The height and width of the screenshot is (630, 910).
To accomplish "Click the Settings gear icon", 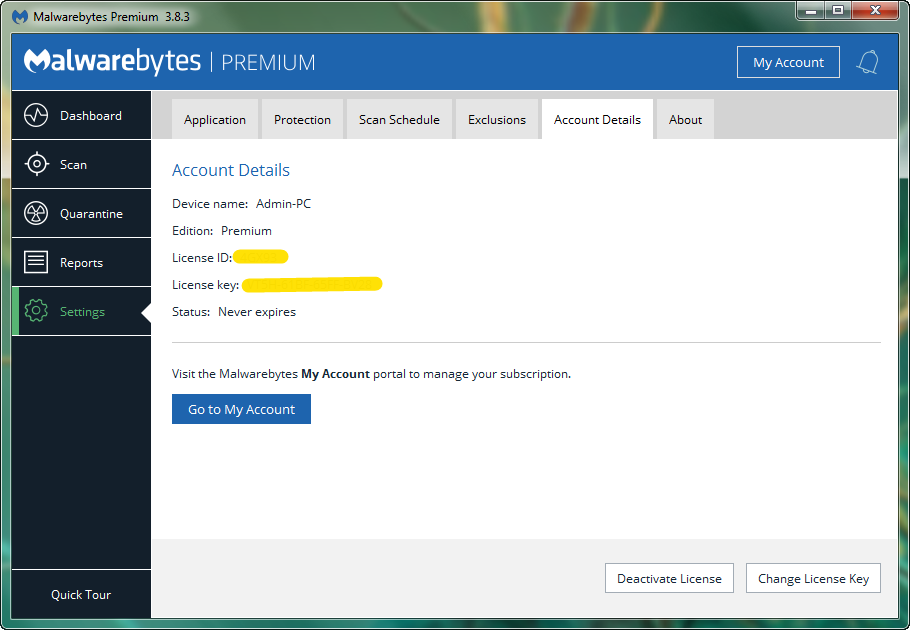I will (36, 312).
